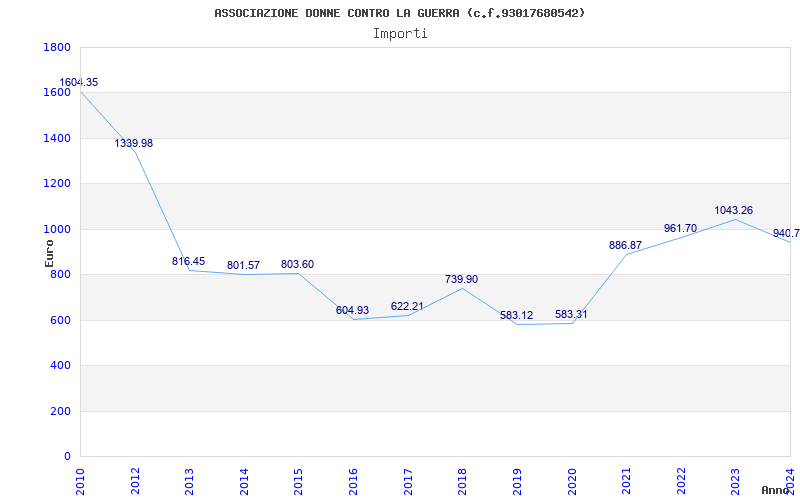Click the y-axis tick 400

(60, 365)
